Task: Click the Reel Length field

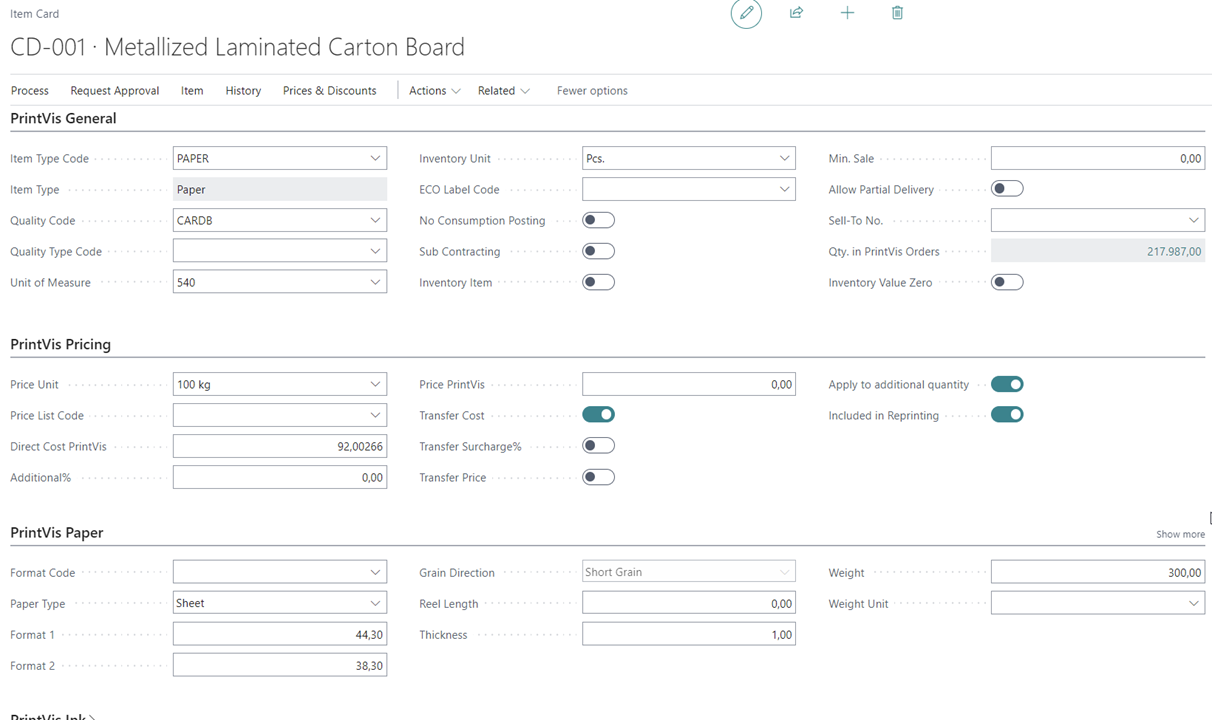Action: coord(689,603)
